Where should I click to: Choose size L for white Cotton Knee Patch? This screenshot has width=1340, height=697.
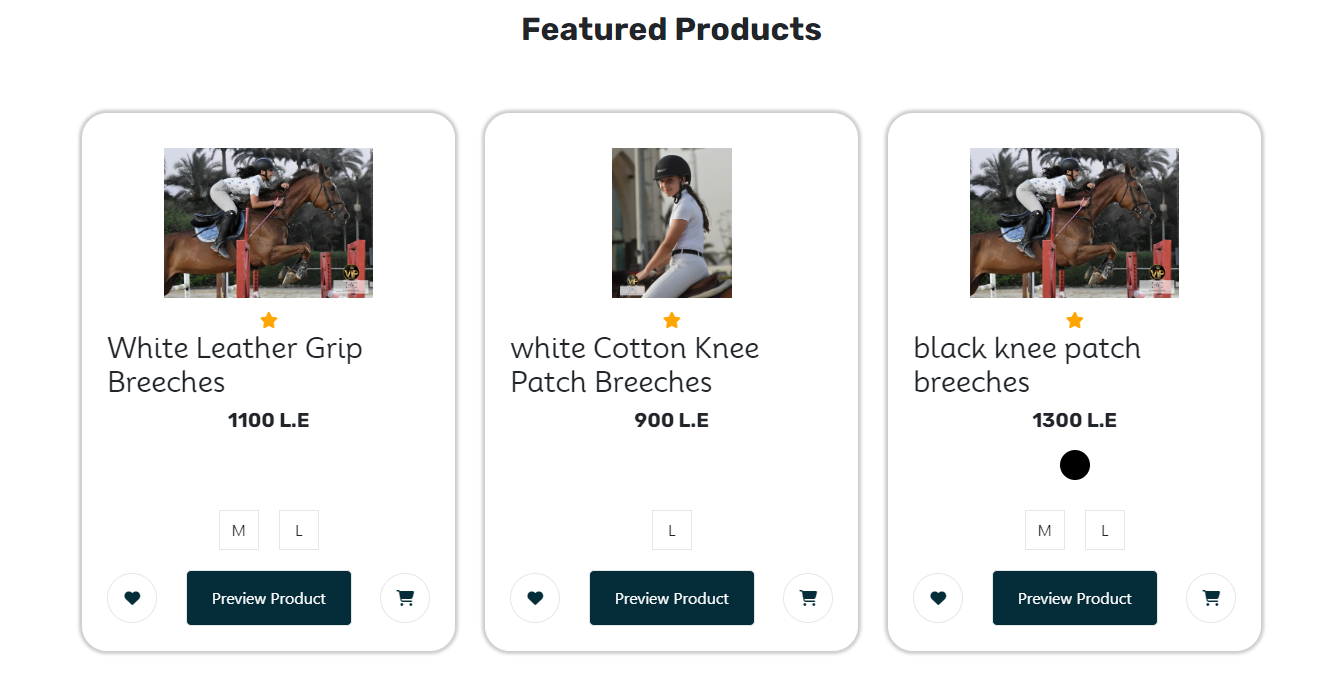pos(672,530)
